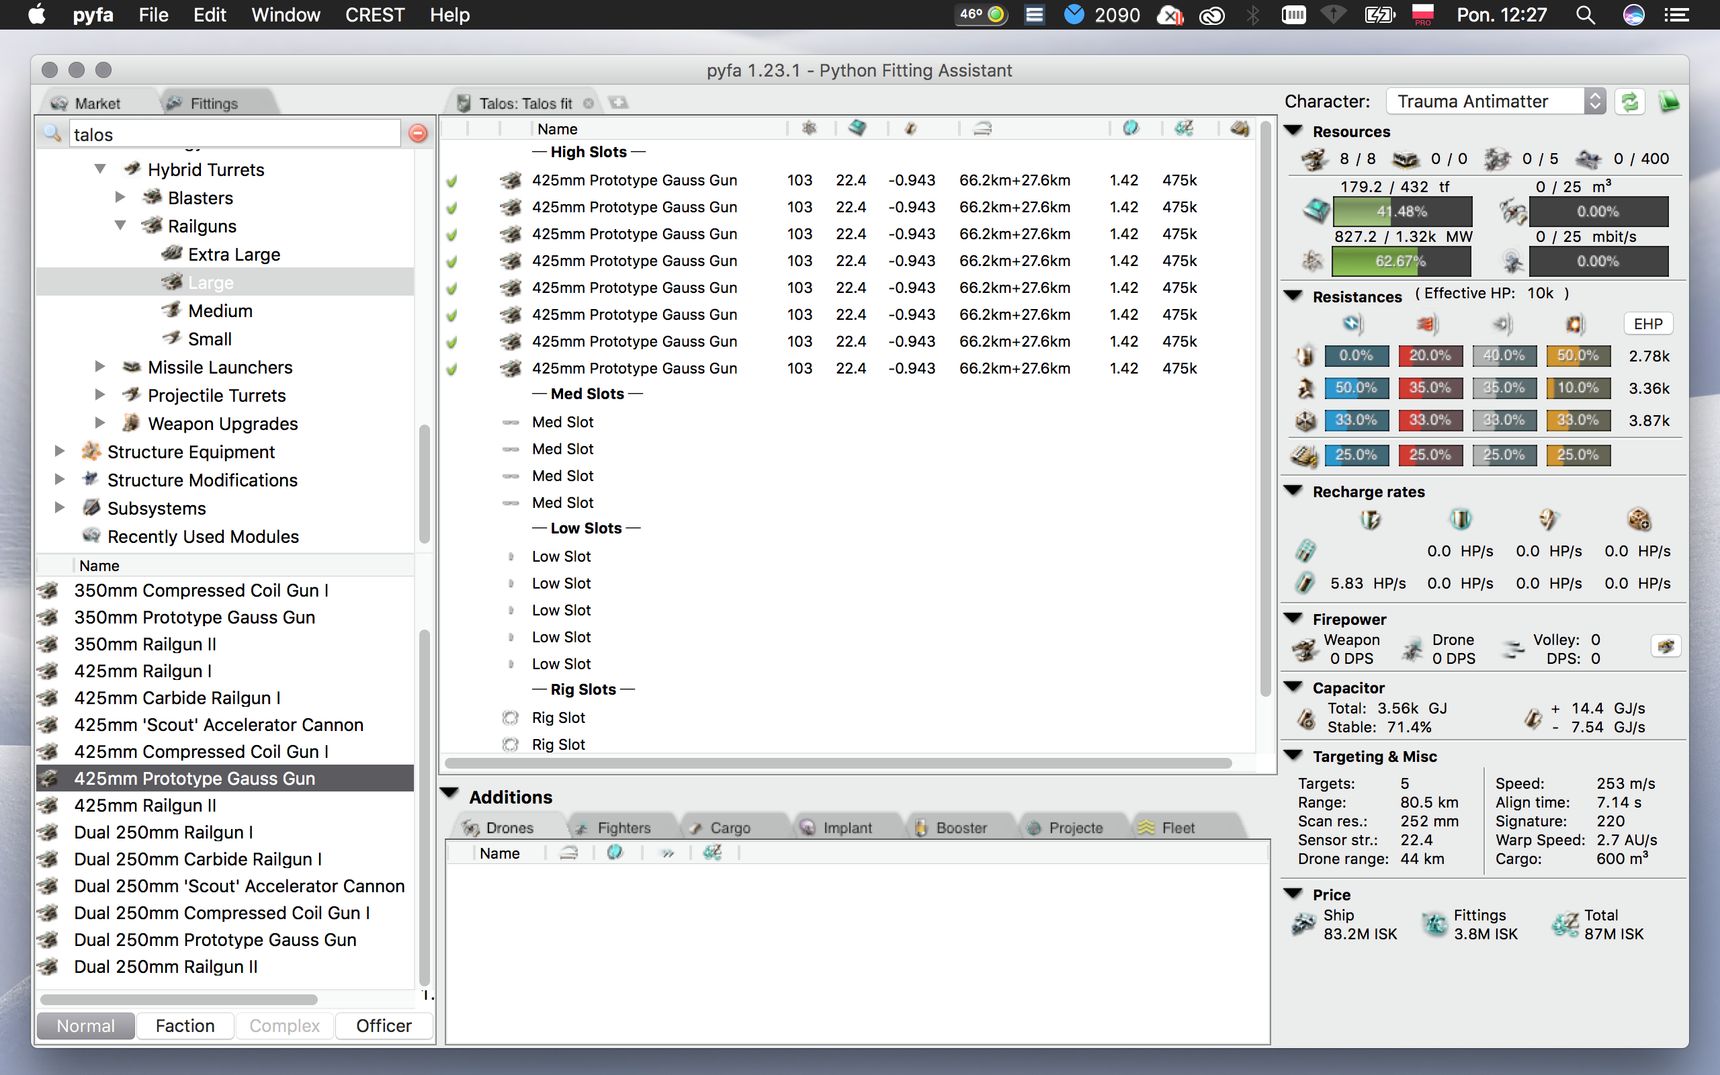Viewport: 1720px width, 1075px height.
Task: Click the thermal resistance column icon
Action: [x=1427, y=323]
